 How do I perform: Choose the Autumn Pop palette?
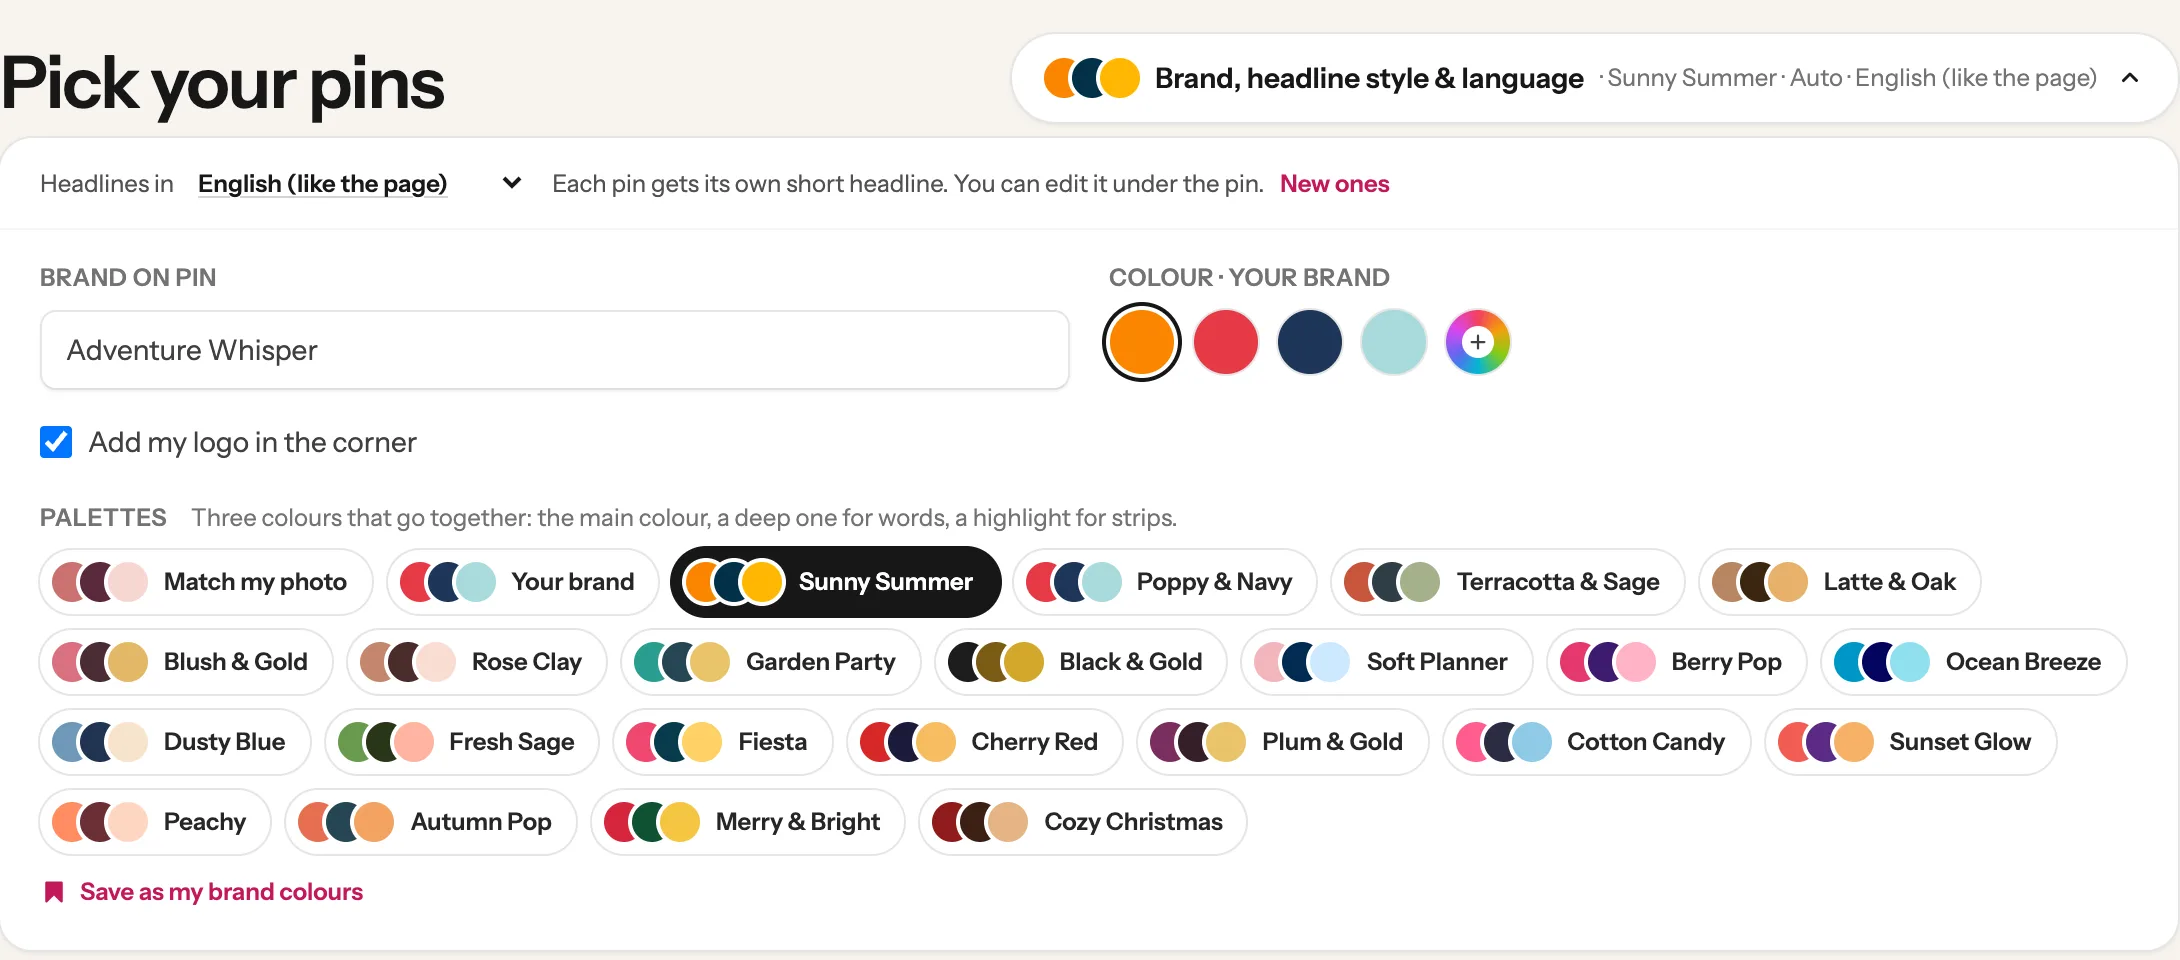coord(431,822)
